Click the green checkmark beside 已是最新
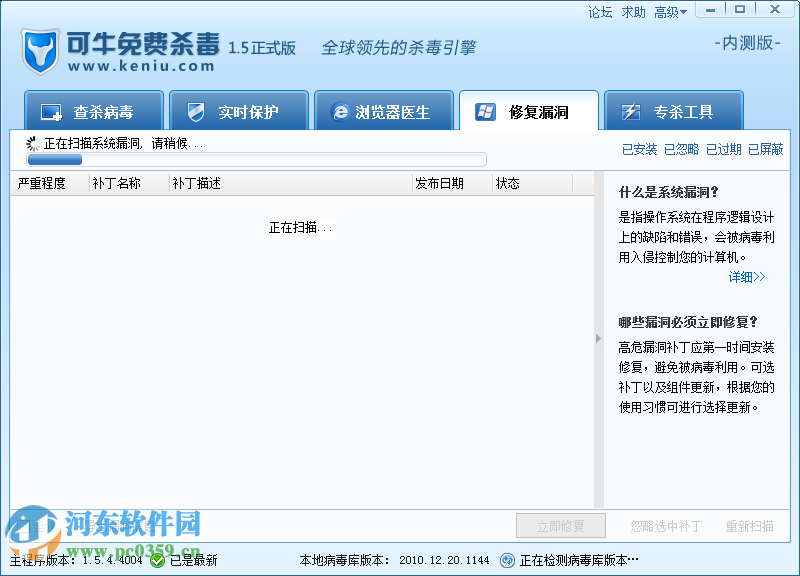800x576 pixels. [155, 561]
